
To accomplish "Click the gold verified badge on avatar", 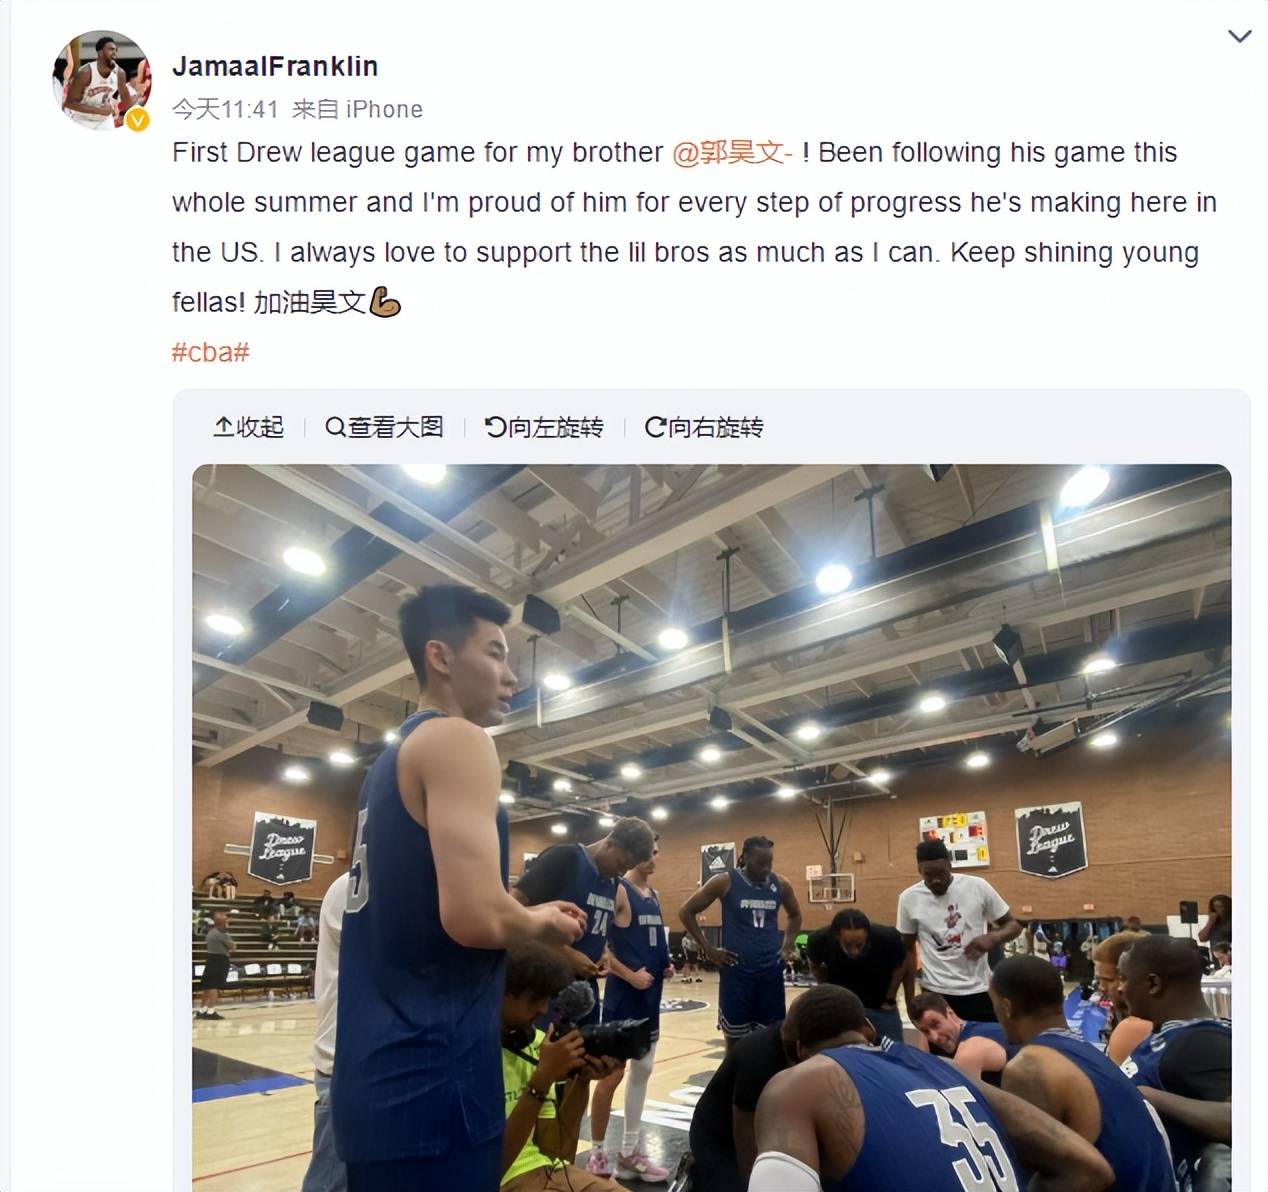I will 138,119.
